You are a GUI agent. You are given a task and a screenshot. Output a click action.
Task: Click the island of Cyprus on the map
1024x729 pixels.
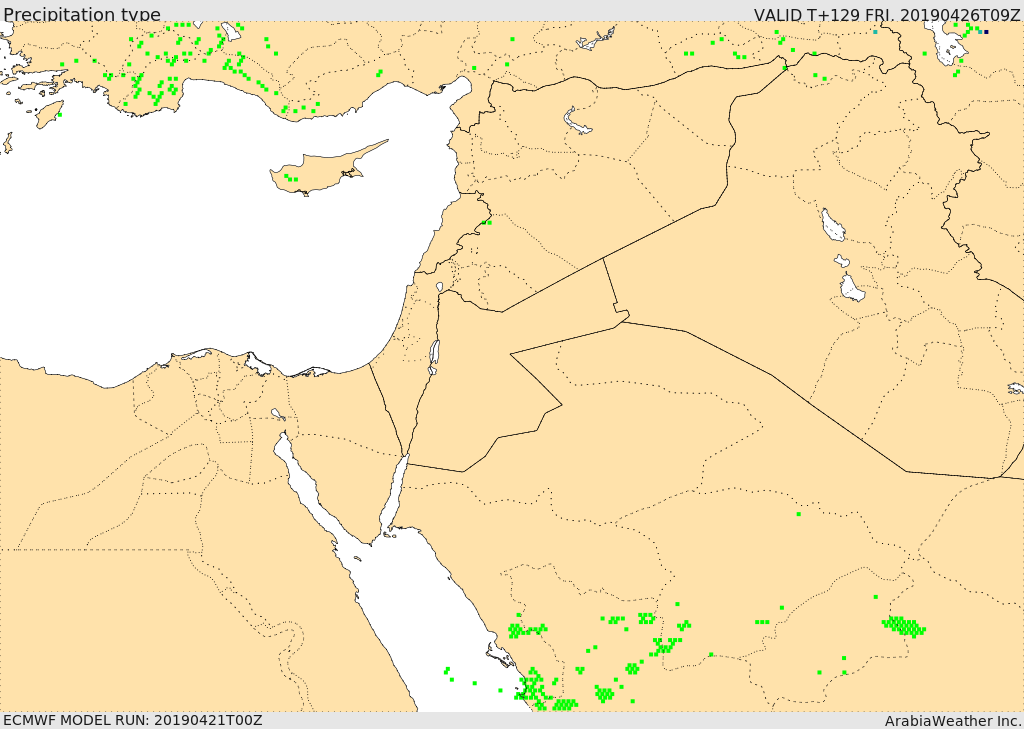[x=323, y=171]
